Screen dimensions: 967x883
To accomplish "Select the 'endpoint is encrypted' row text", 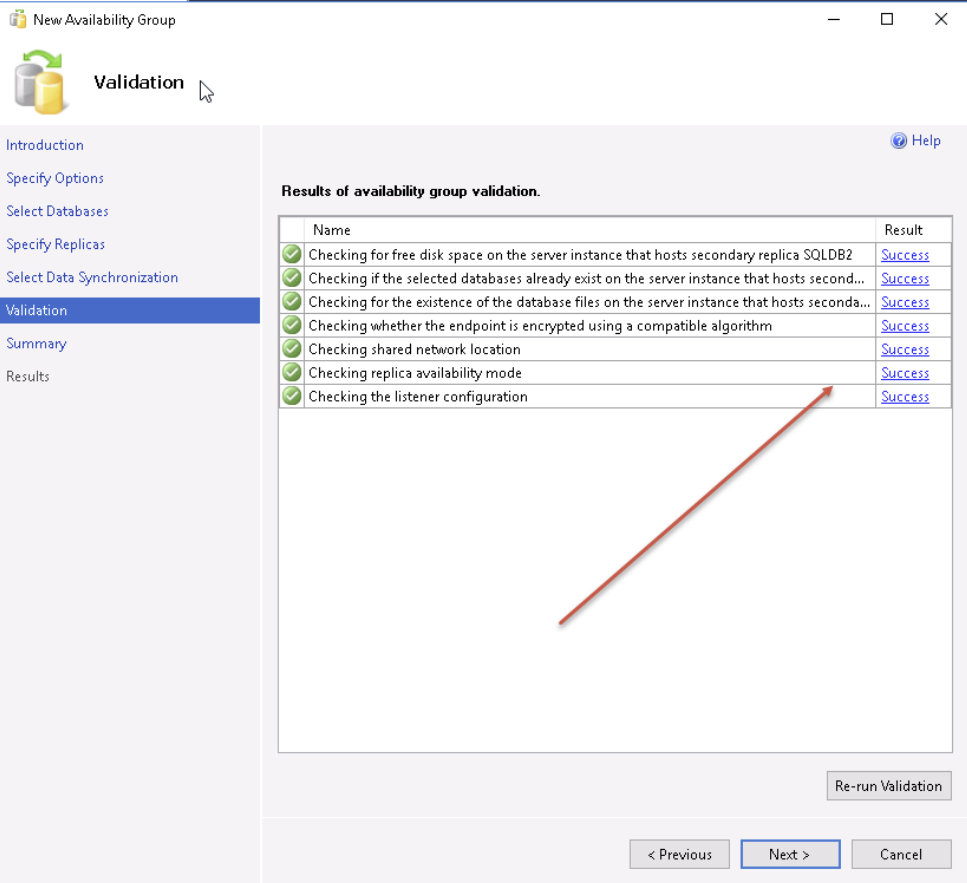I will pos(540,326).
